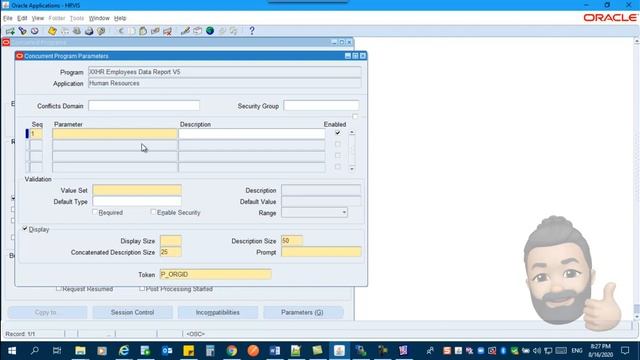640x360 pixels.
Task: Click parameter list scroll down arrow
Action: (352, 169)
